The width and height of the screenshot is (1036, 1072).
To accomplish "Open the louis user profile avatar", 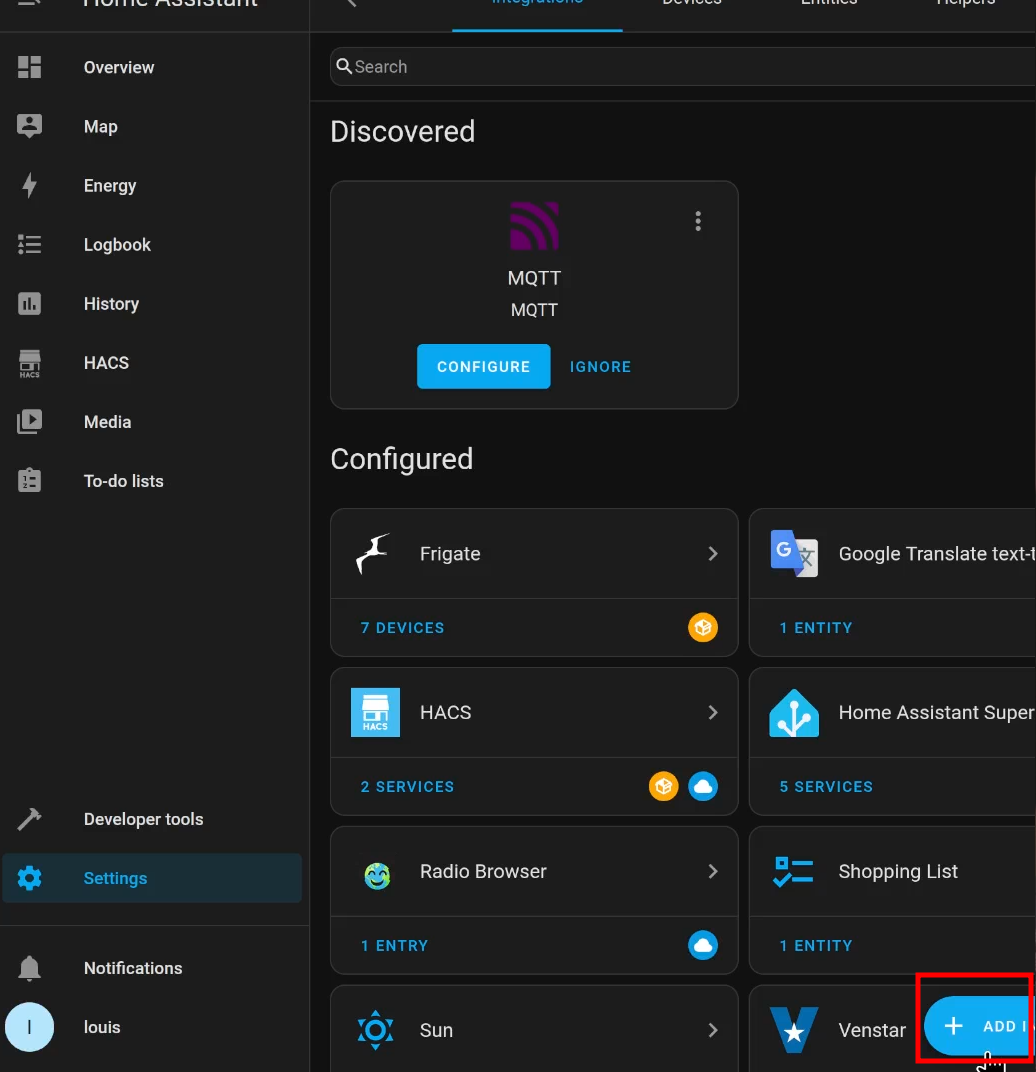I will [29, 1027].
